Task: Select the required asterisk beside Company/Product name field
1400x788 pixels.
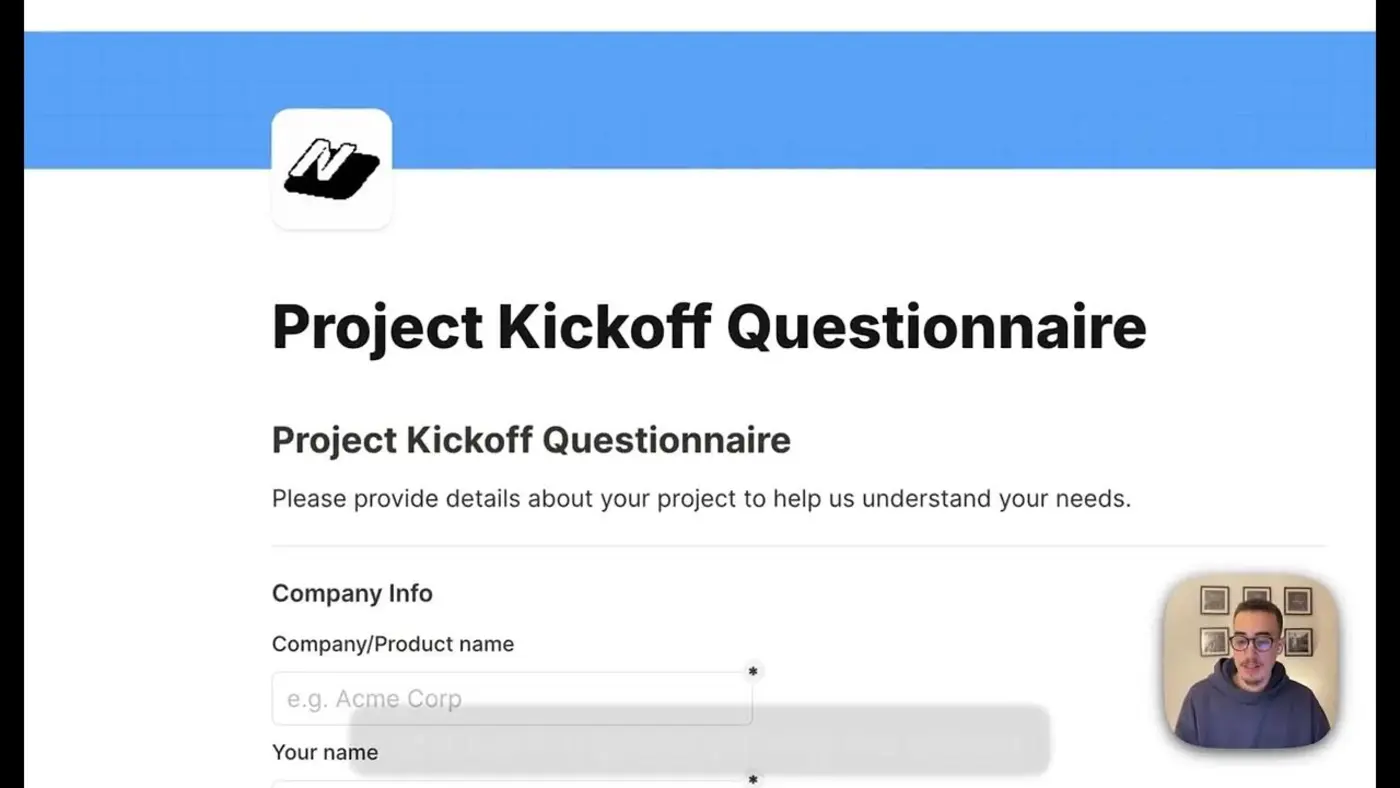Action: 753,671
